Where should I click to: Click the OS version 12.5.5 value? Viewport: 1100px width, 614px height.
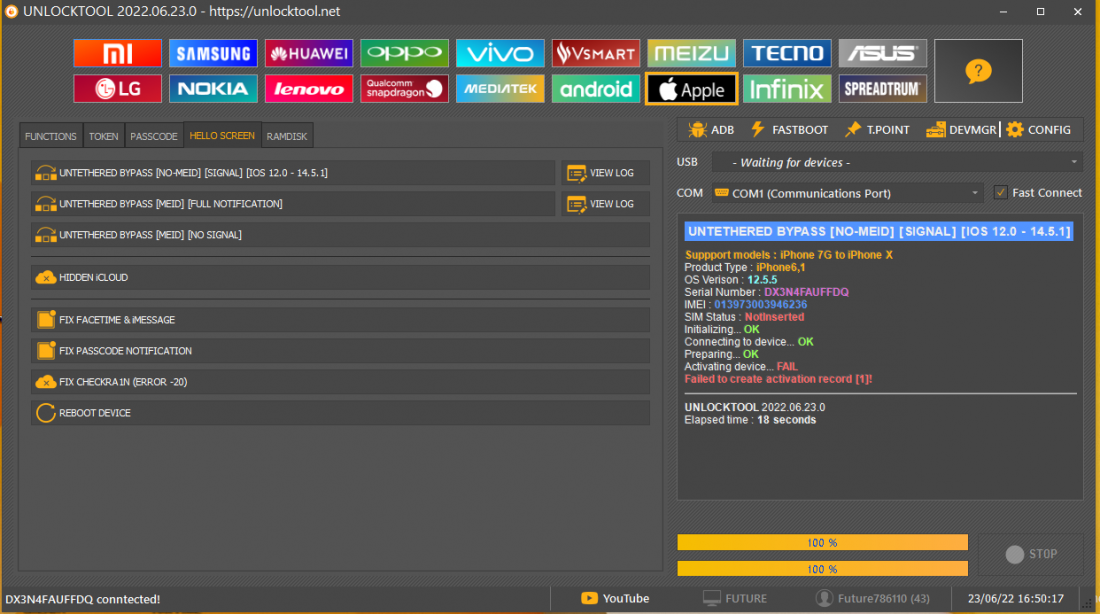click(x=762, y=280)
